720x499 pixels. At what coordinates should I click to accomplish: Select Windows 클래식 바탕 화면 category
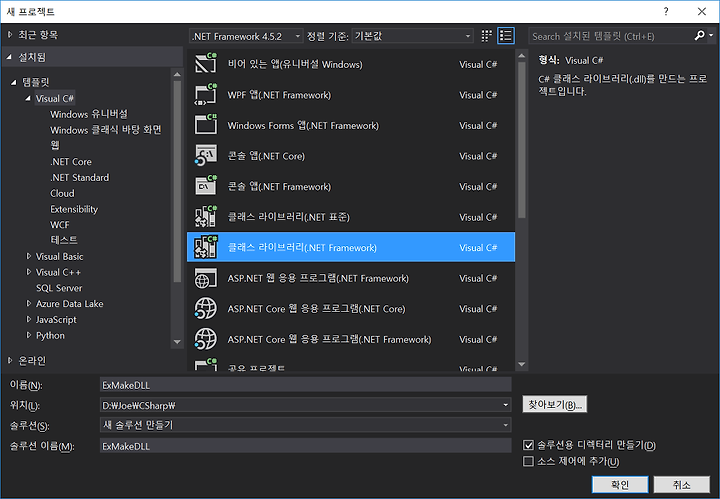click(106, 130)
